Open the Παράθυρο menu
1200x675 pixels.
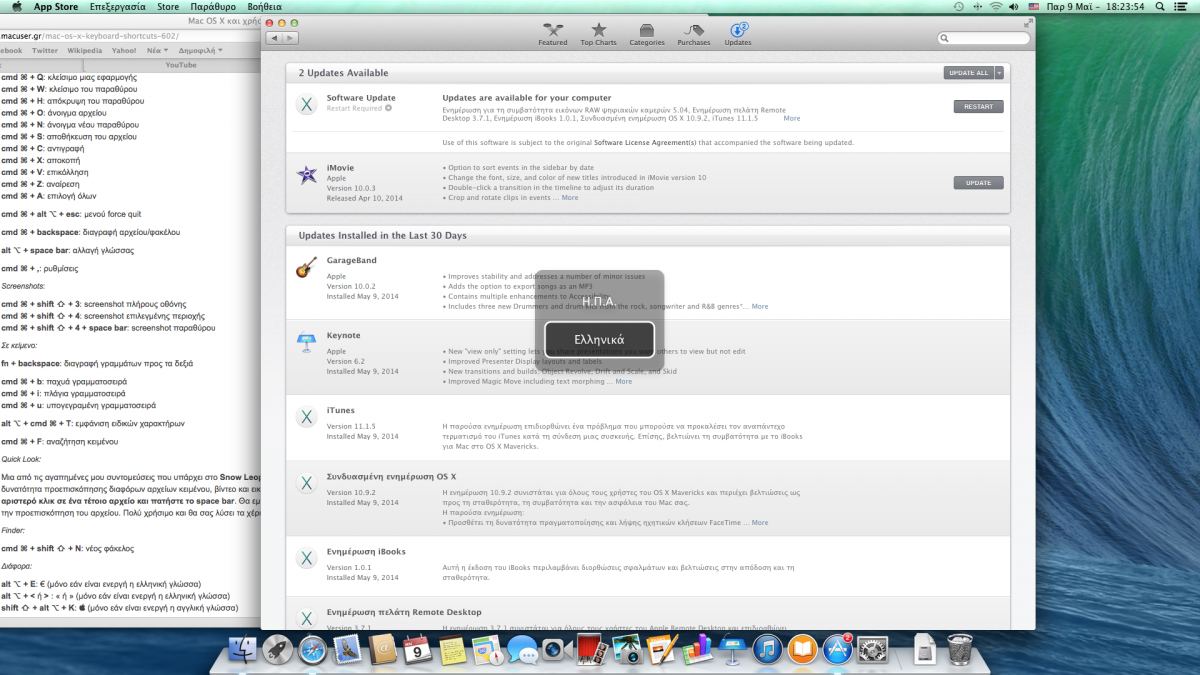point(212,6)
